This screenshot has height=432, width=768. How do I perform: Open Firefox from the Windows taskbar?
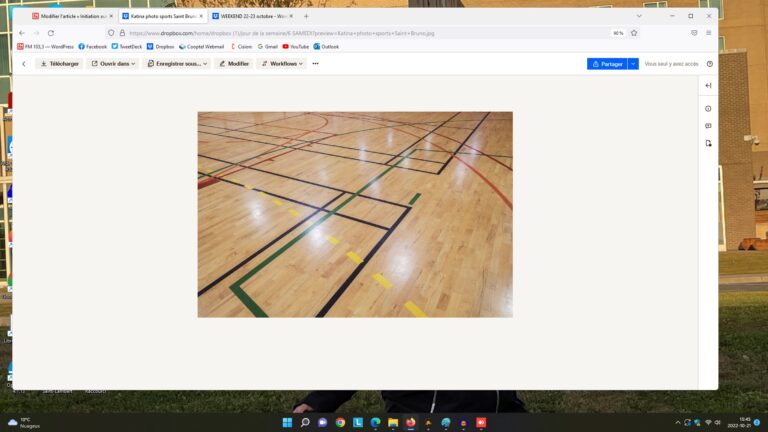pos(410,423)
